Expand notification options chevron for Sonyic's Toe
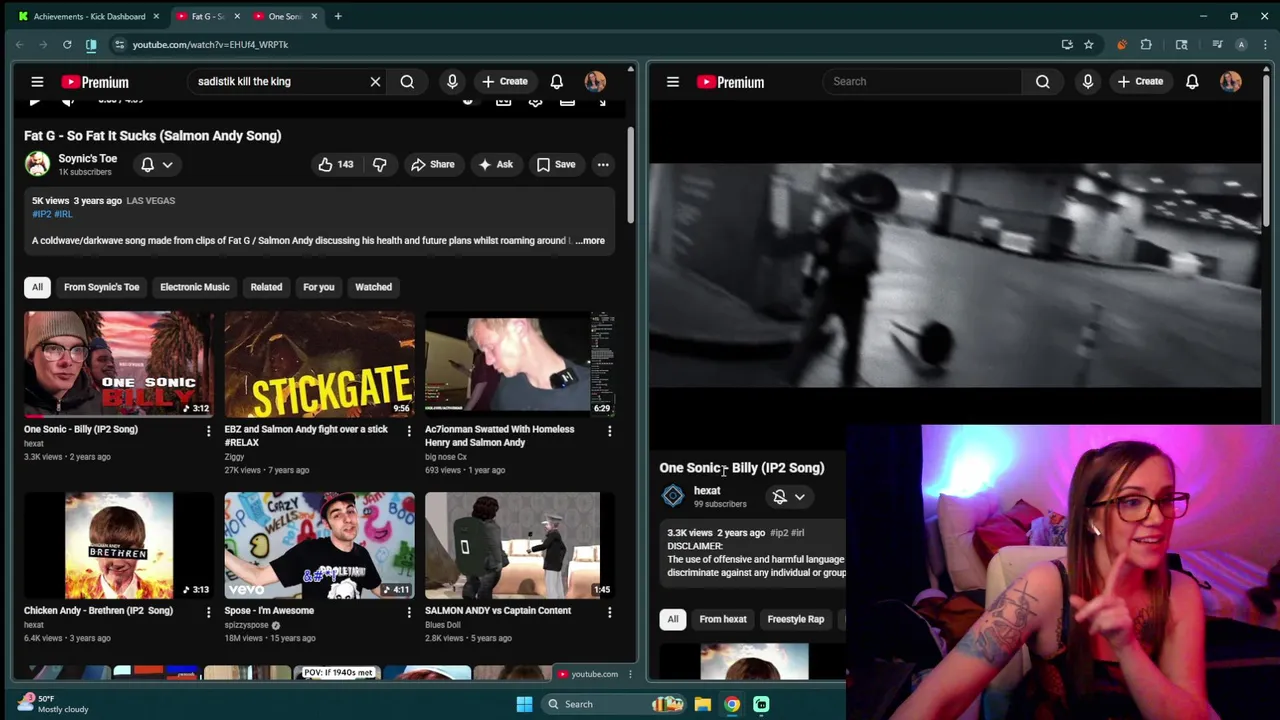This screenshot has width=1280, height=720. [168, 164]
